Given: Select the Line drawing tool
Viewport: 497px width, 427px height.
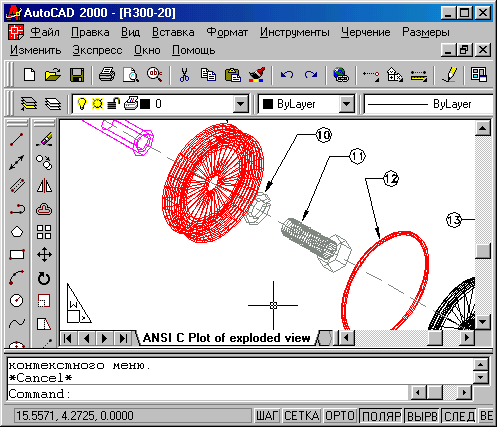Looking at the screenshot, I should tap(17, 140).
